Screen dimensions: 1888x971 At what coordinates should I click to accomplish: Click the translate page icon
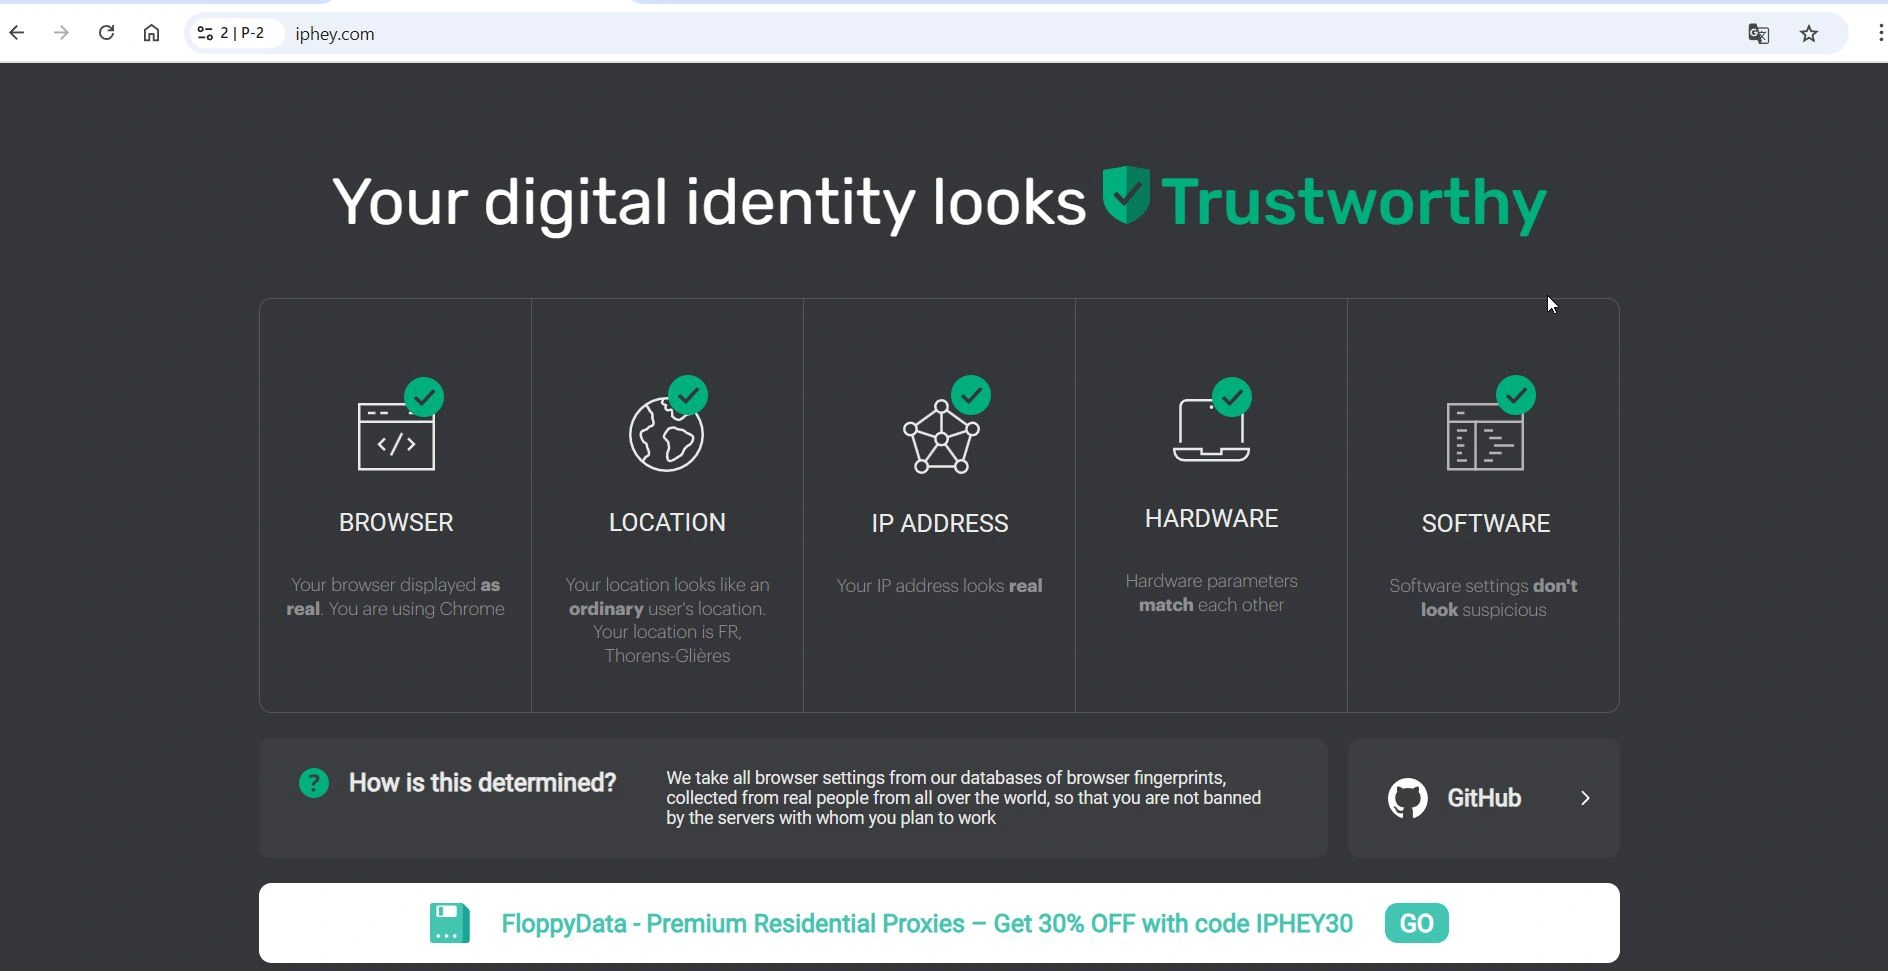click(1758, 34)
